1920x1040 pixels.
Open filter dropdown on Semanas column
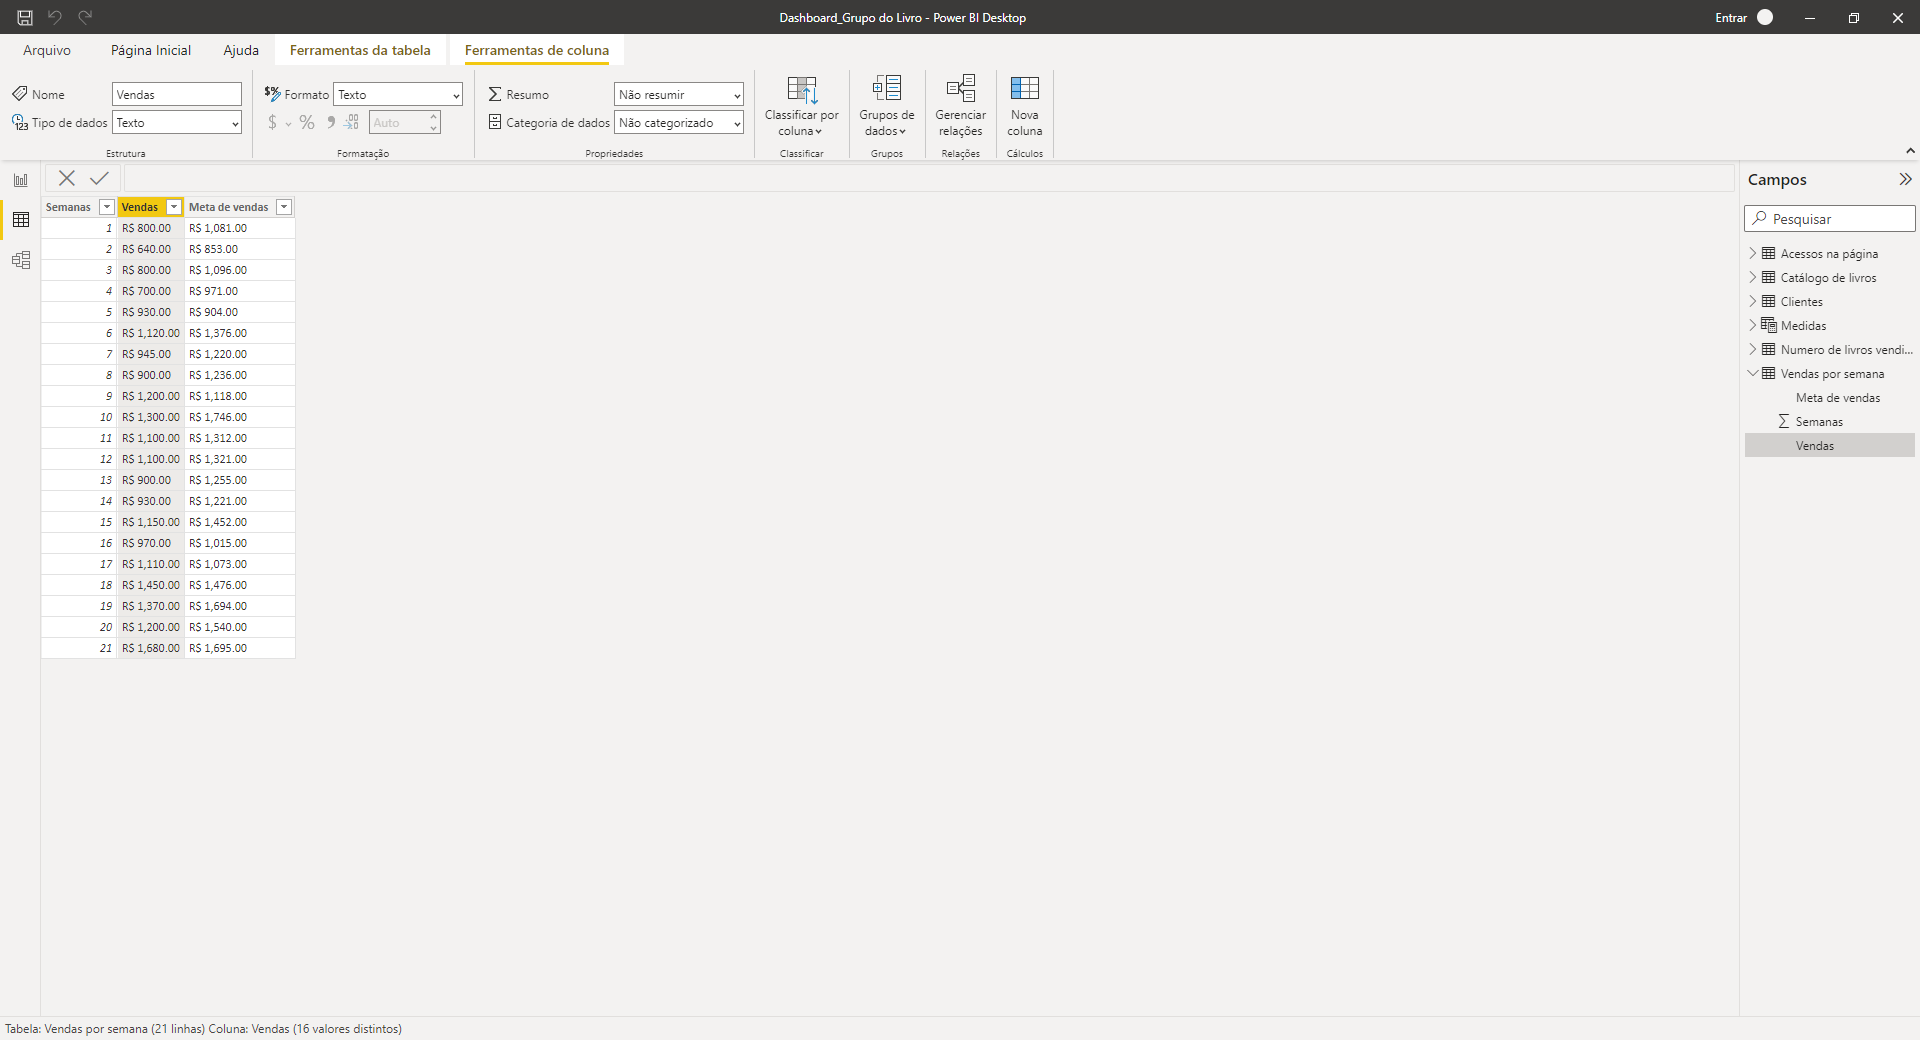[x=107, y=207]
